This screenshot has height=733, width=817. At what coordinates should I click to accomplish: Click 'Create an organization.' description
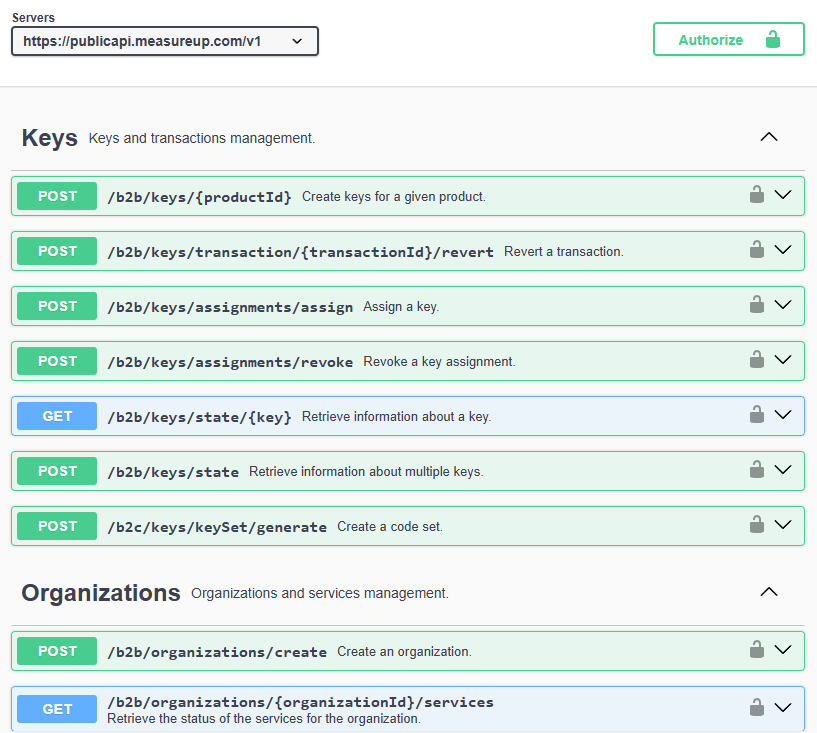[404, 652]
